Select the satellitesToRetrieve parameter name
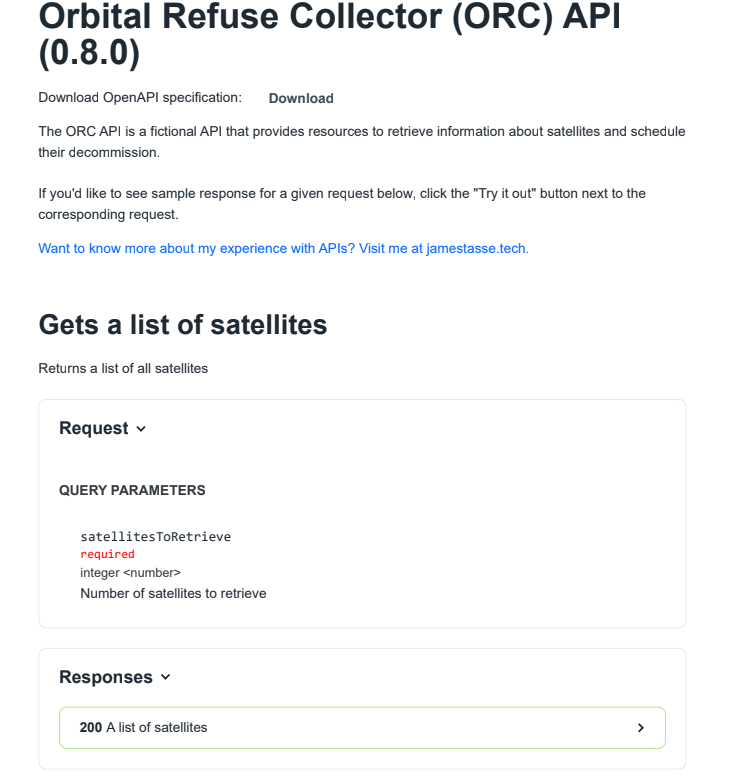735x777 pixels. pos(156,537)
